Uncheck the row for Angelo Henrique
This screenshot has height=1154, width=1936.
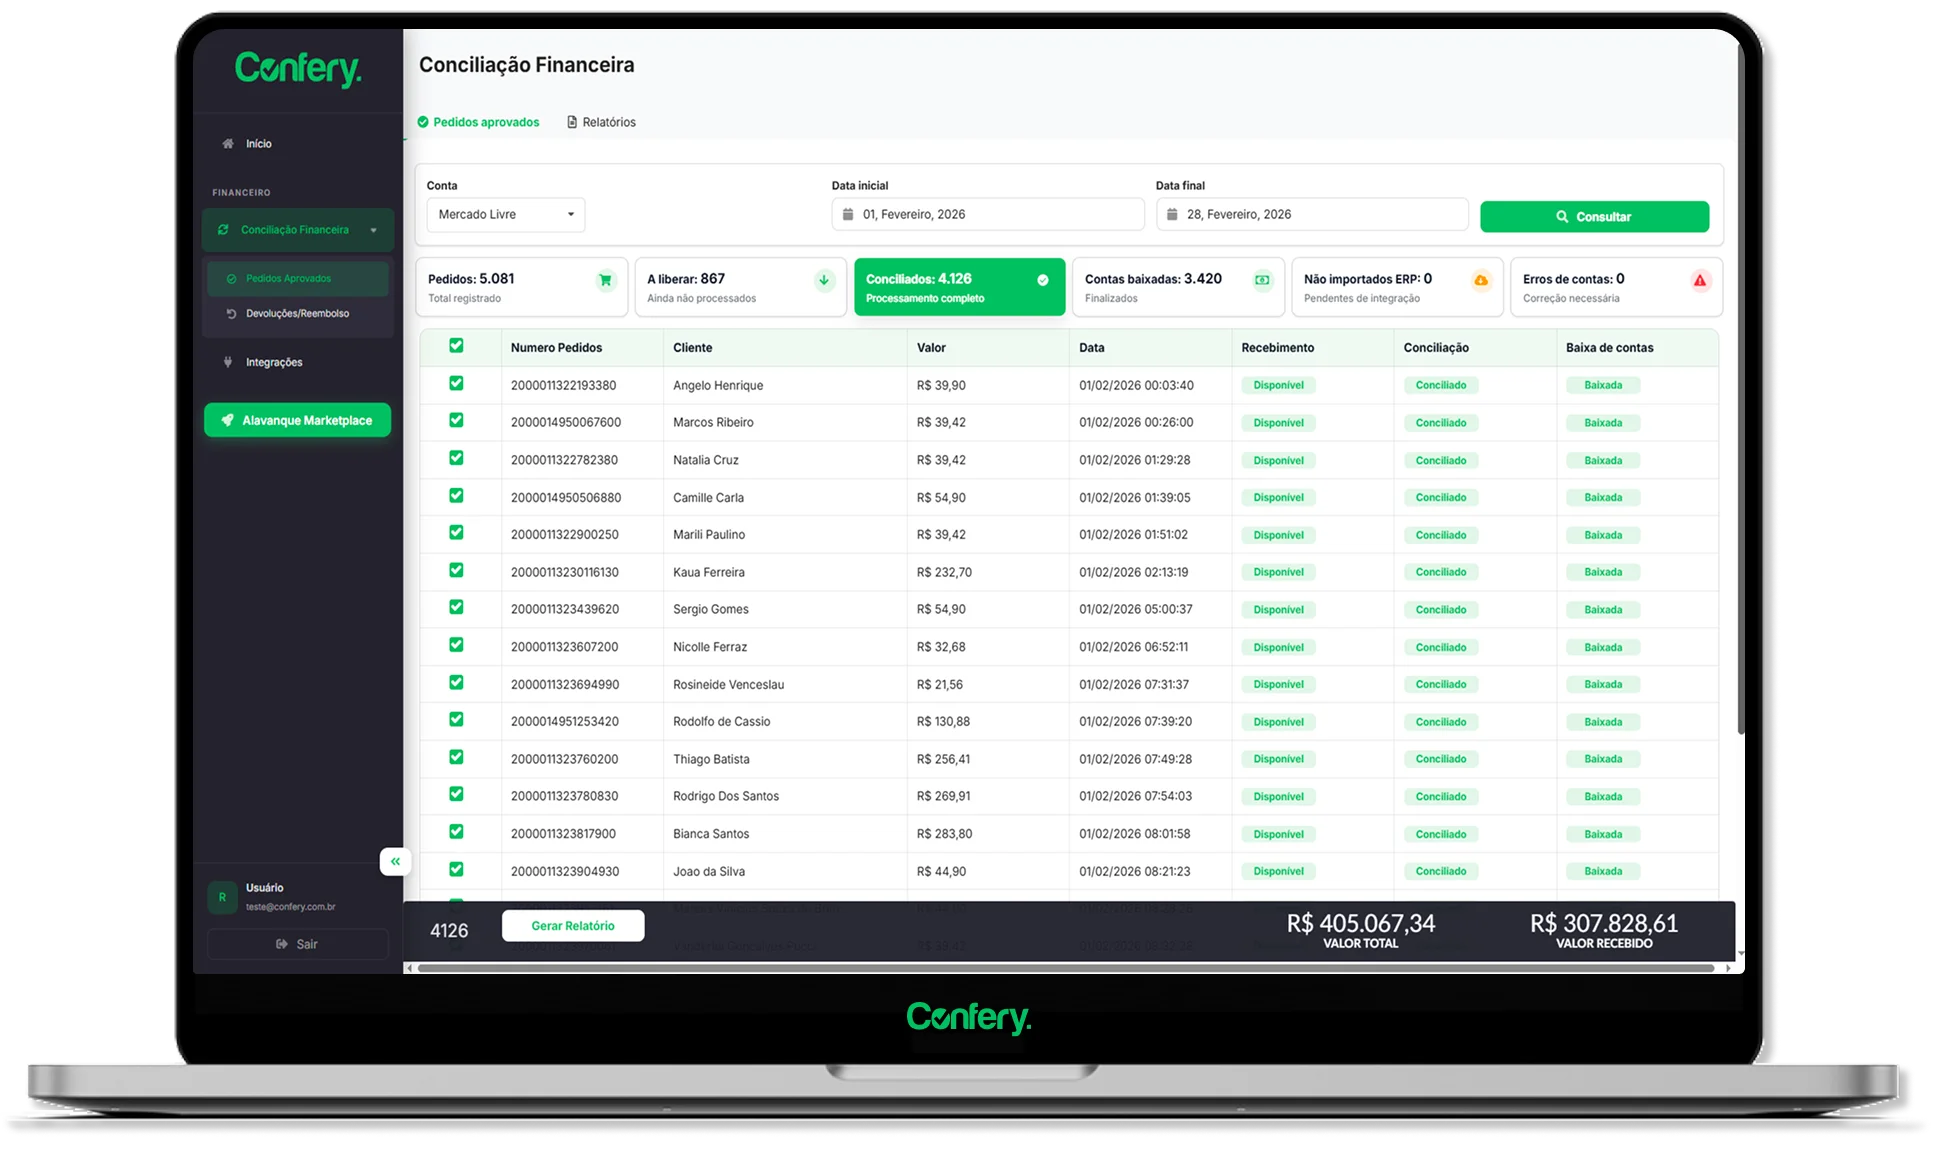coord(457,383)
